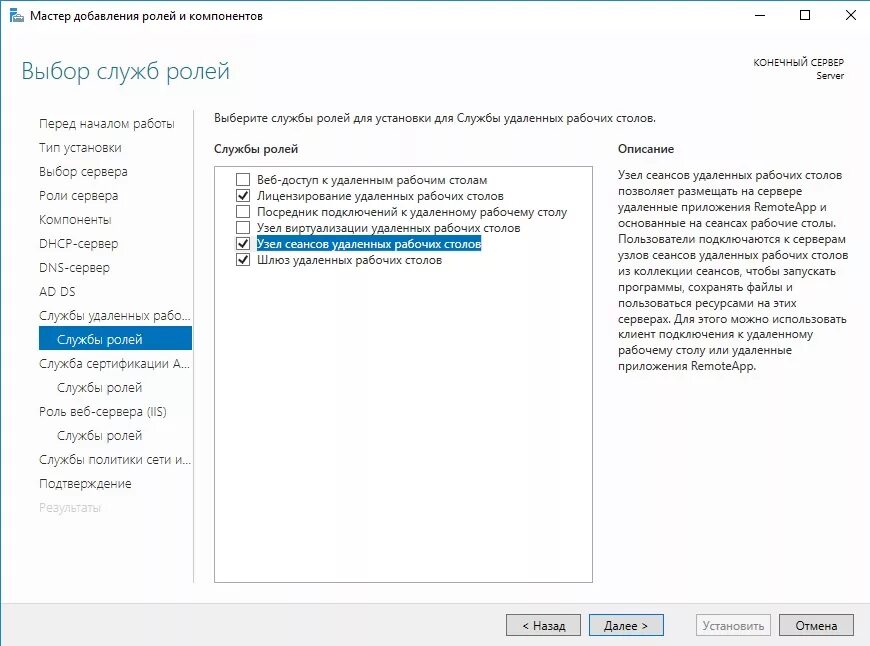Viewport: 870px width, 646px height.
Task: Open the Подтверждение step
Action: pos(85,483)
